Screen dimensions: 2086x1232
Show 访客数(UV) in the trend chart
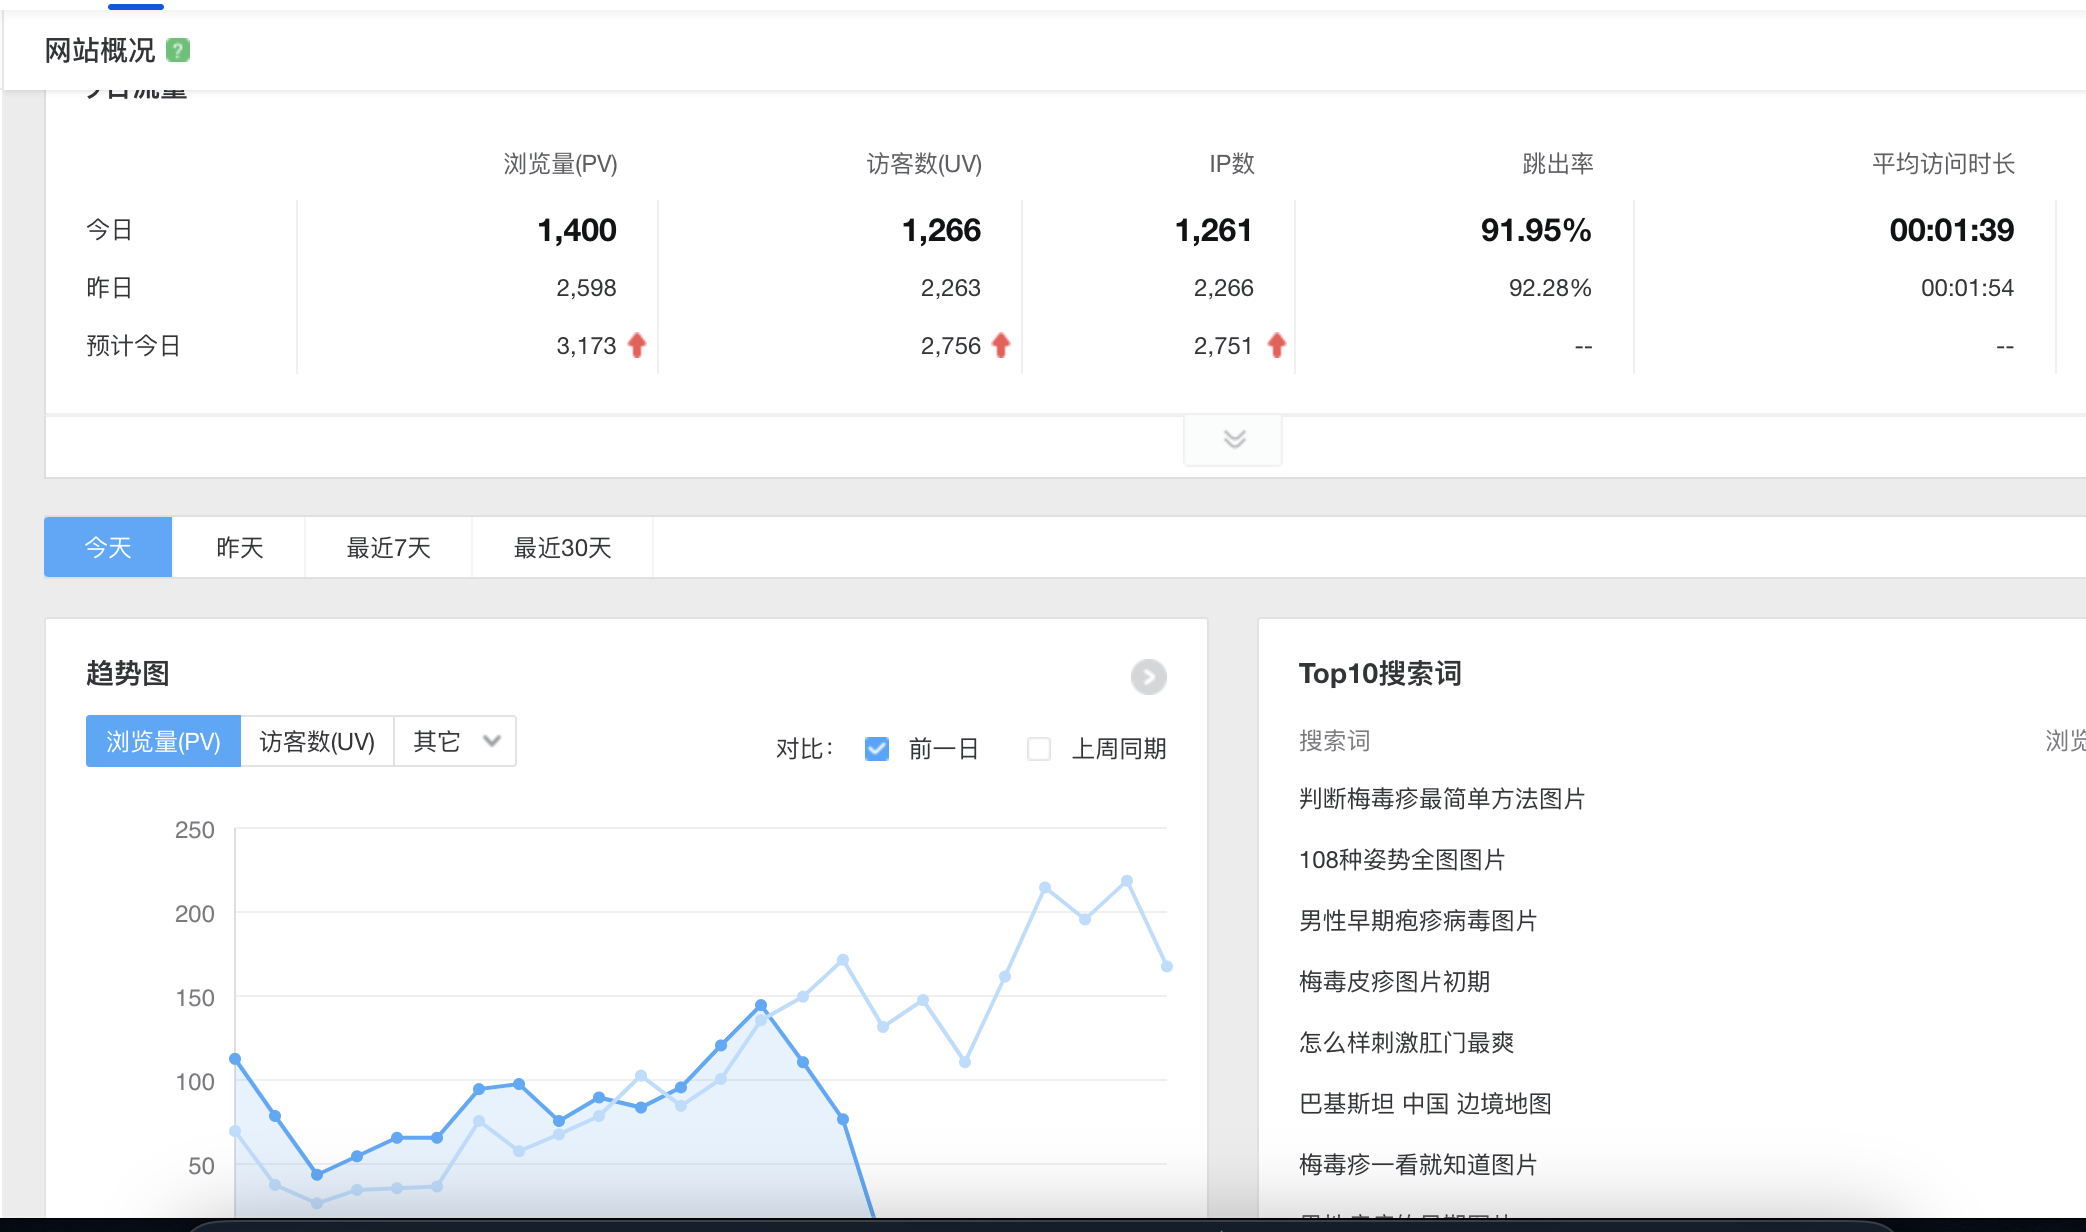click(x=317, y=741)
